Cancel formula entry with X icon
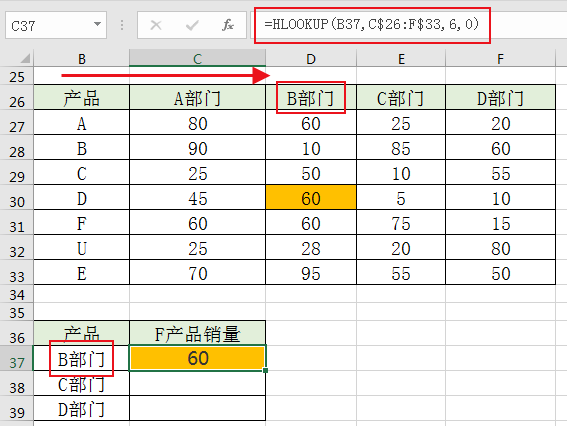Image resolution: width=567 pixels, height=426 pixels. click(156, 25)
